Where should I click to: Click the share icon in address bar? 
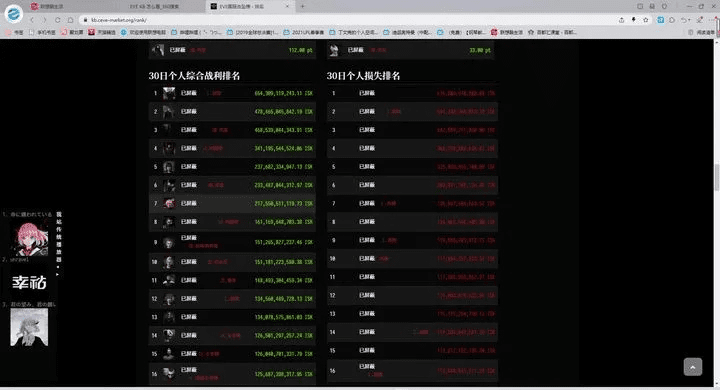pyautogui.click(x=621, y=20)
